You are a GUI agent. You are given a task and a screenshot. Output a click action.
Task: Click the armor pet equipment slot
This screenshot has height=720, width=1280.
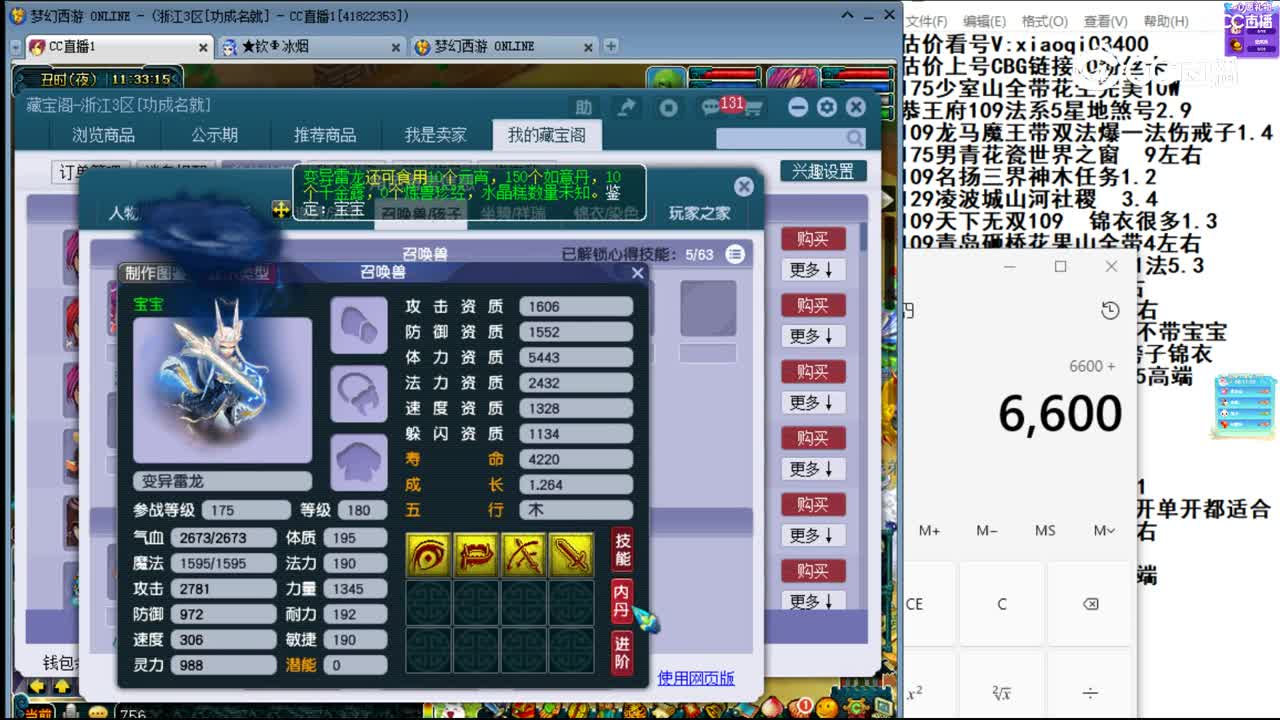tap(359, 462)
